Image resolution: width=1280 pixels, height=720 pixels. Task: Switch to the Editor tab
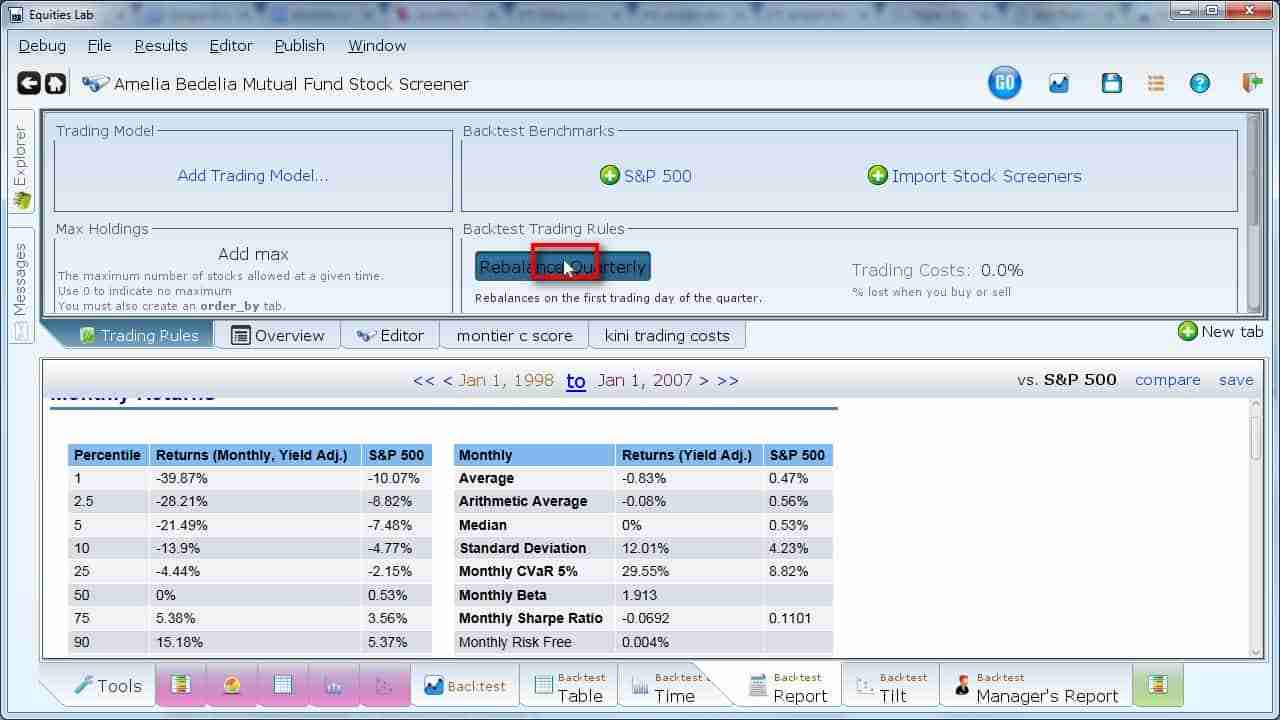[390, 335]
